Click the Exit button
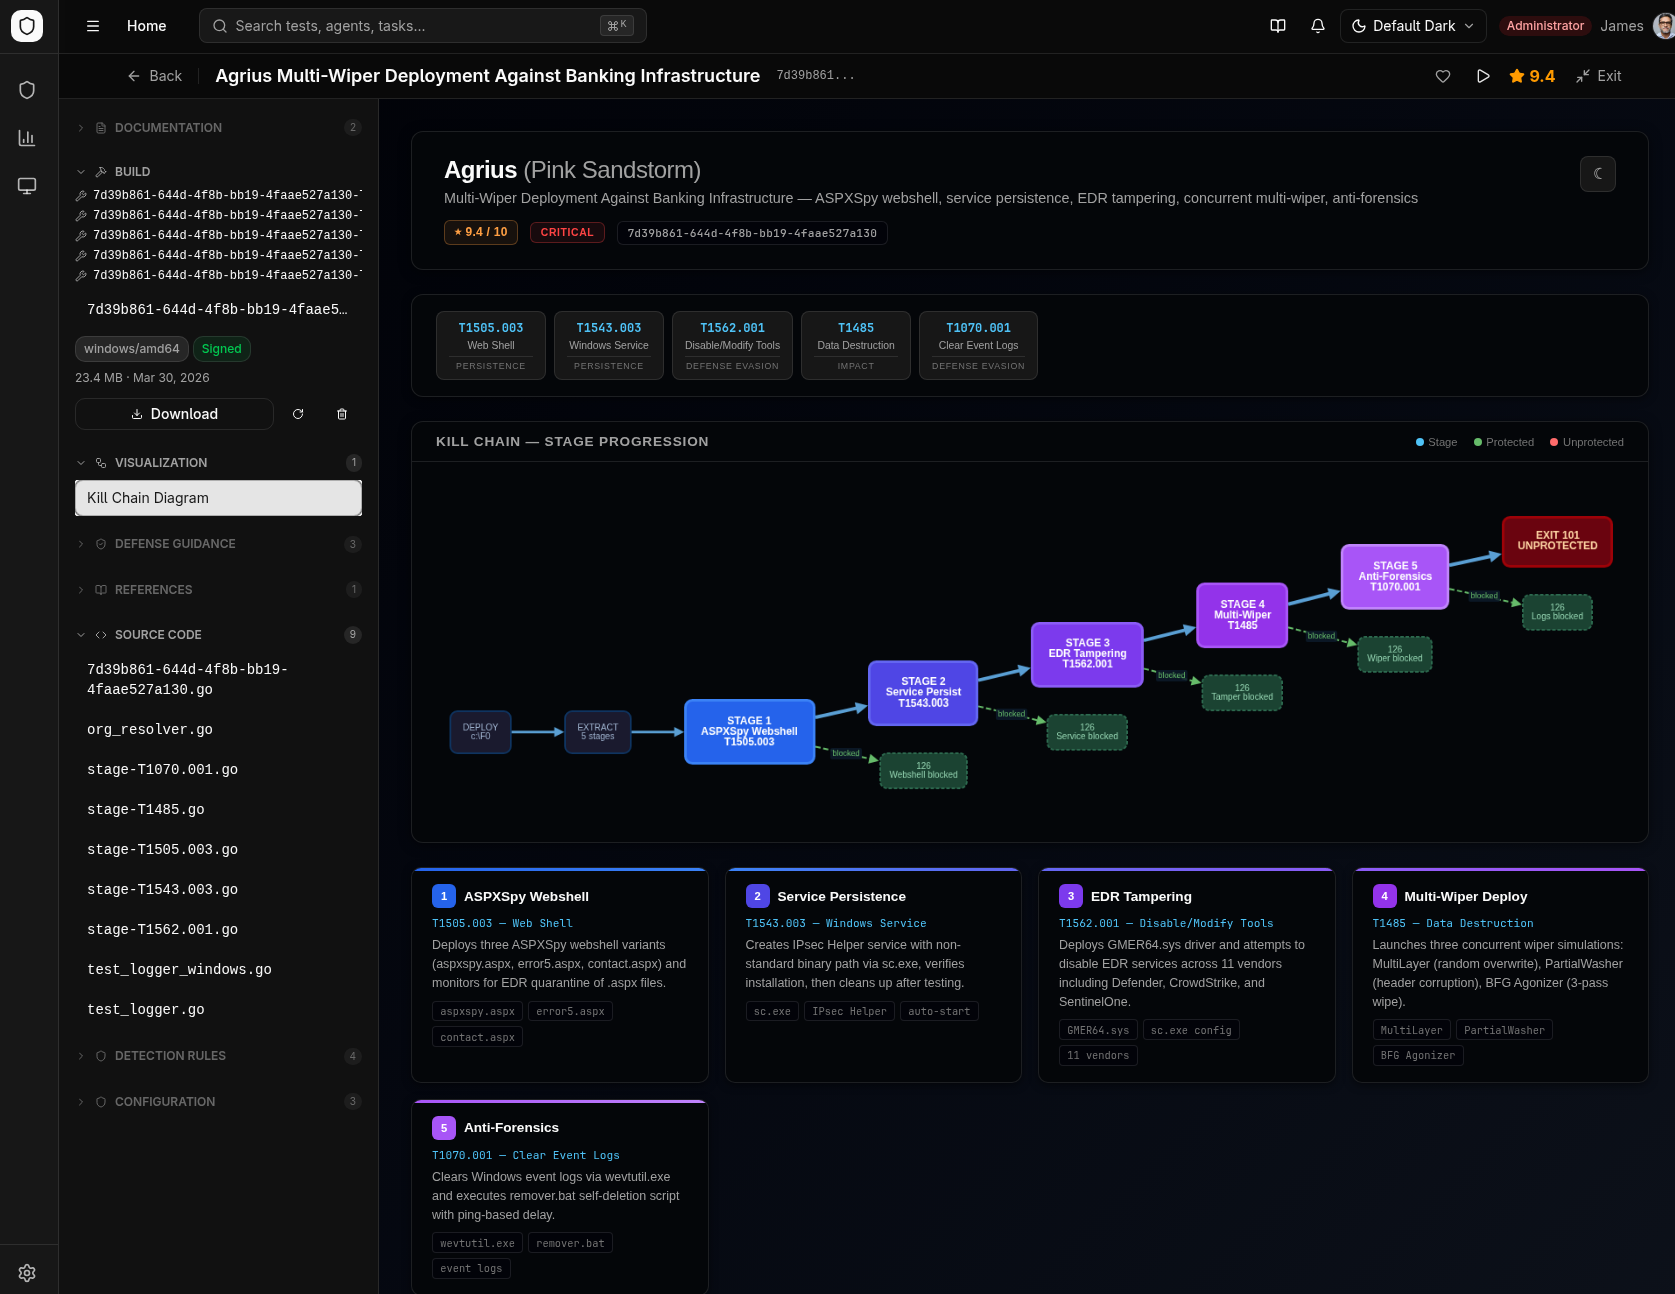 1599,76
